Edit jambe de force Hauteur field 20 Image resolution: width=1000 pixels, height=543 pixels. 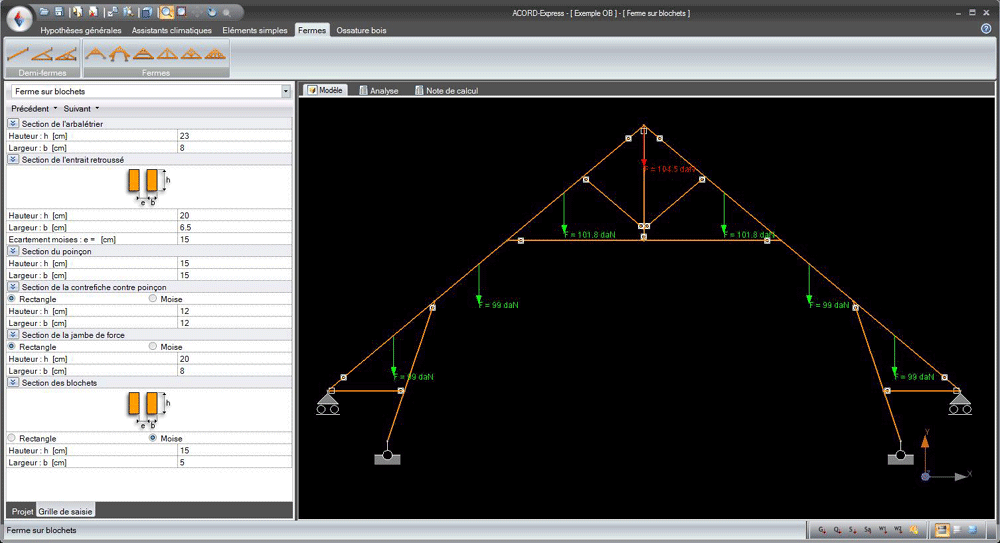234,359
